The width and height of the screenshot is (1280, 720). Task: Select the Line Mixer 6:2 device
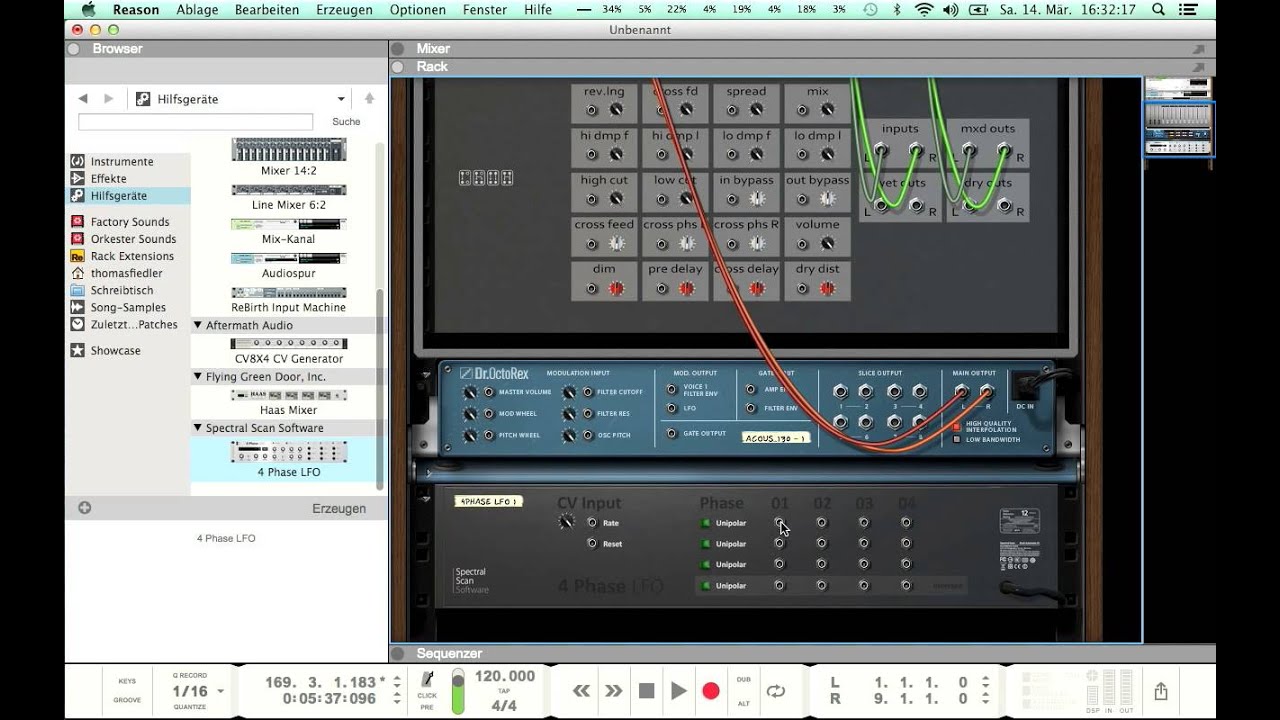tap(289, 197)
